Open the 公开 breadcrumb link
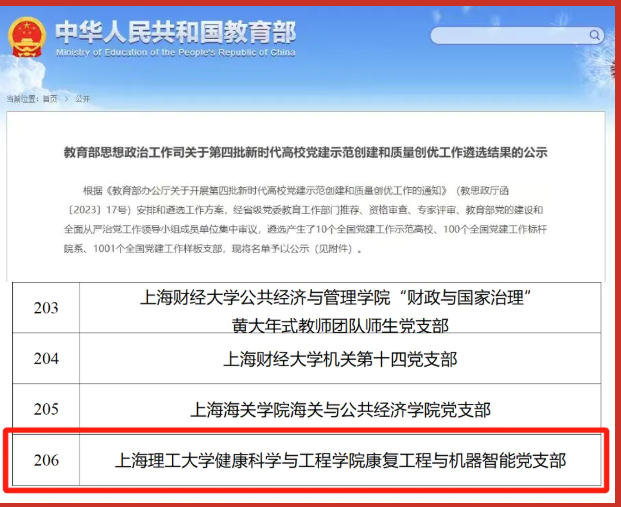 82,99
